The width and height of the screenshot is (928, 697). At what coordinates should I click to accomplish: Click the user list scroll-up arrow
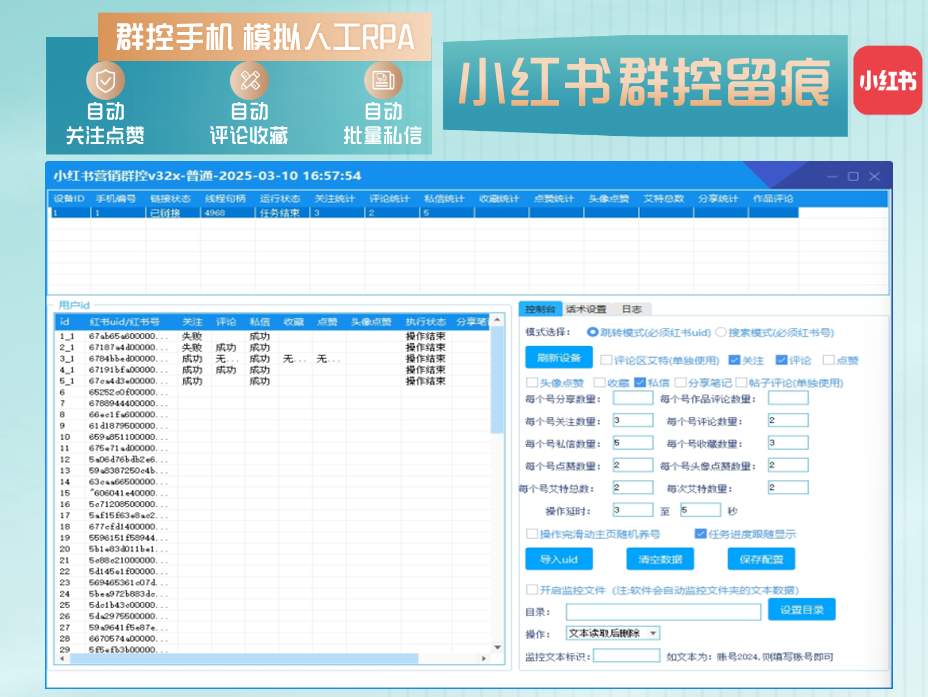tap(497, 320)
